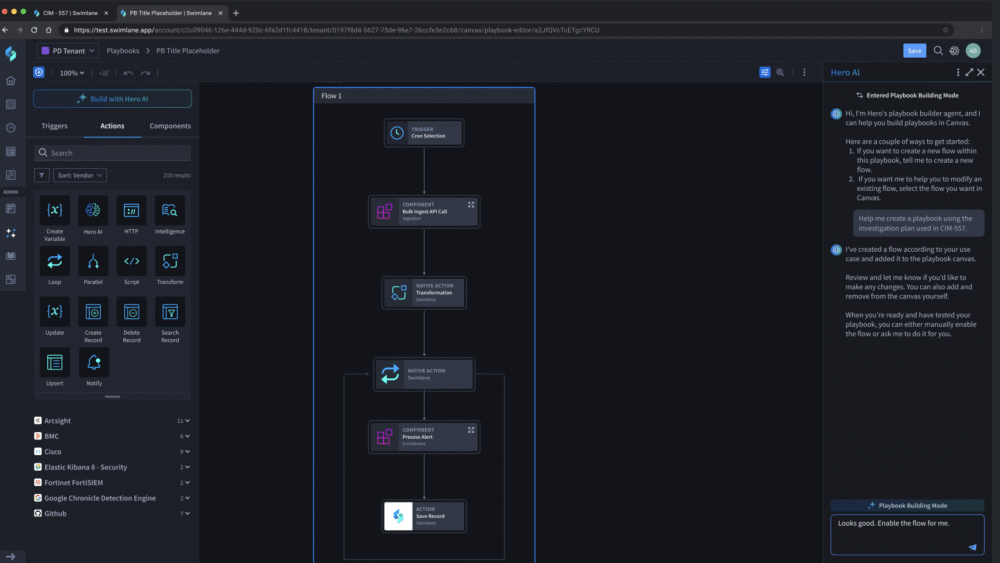This screenshot has height=563, width=1000.
Task: Open the PD Tenant dropdown
Action: click(68, 50)
